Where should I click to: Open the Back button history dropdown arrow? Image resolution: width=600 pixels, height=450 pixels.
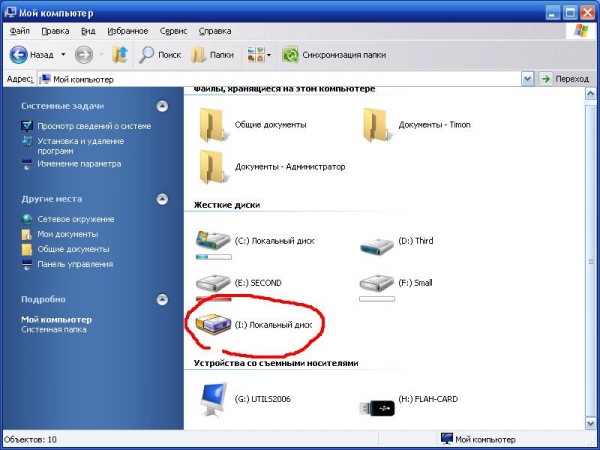point(63,55)
